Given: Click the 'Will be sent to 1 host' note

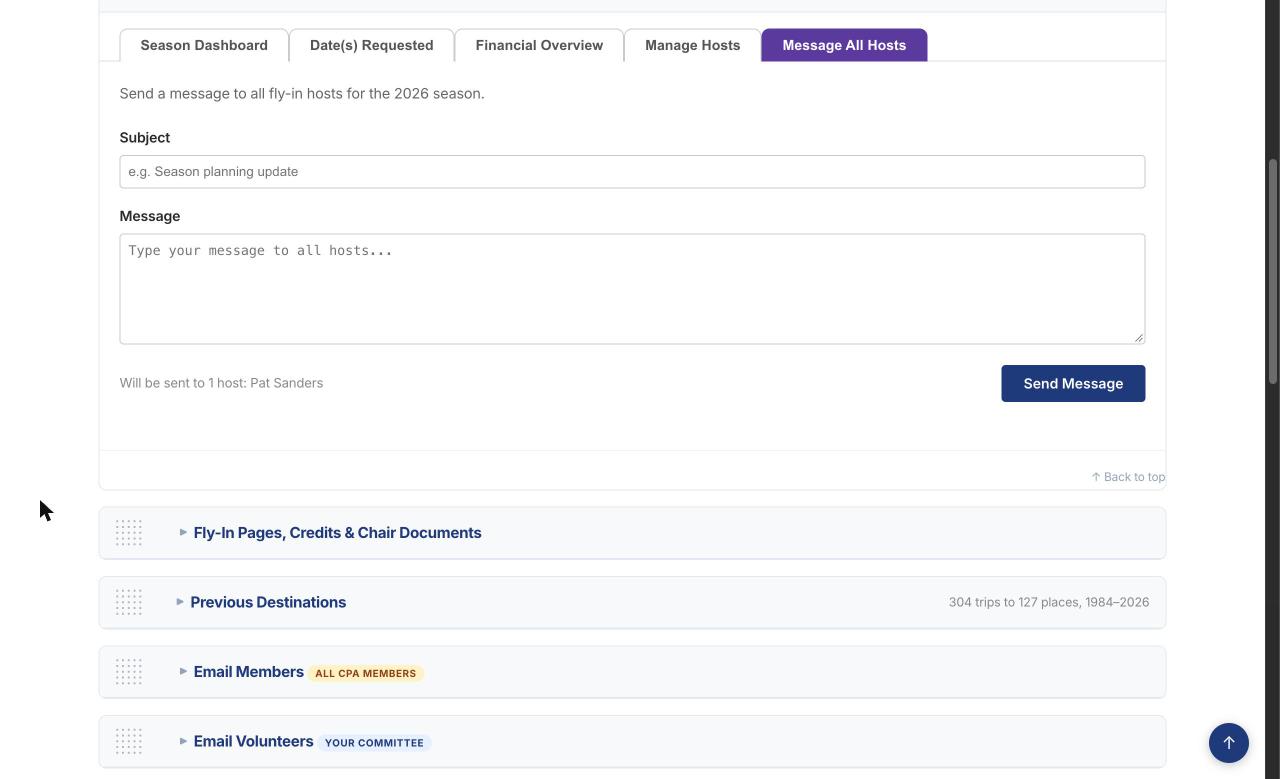Looking at the screenshot, I should (x=221, y=383).
